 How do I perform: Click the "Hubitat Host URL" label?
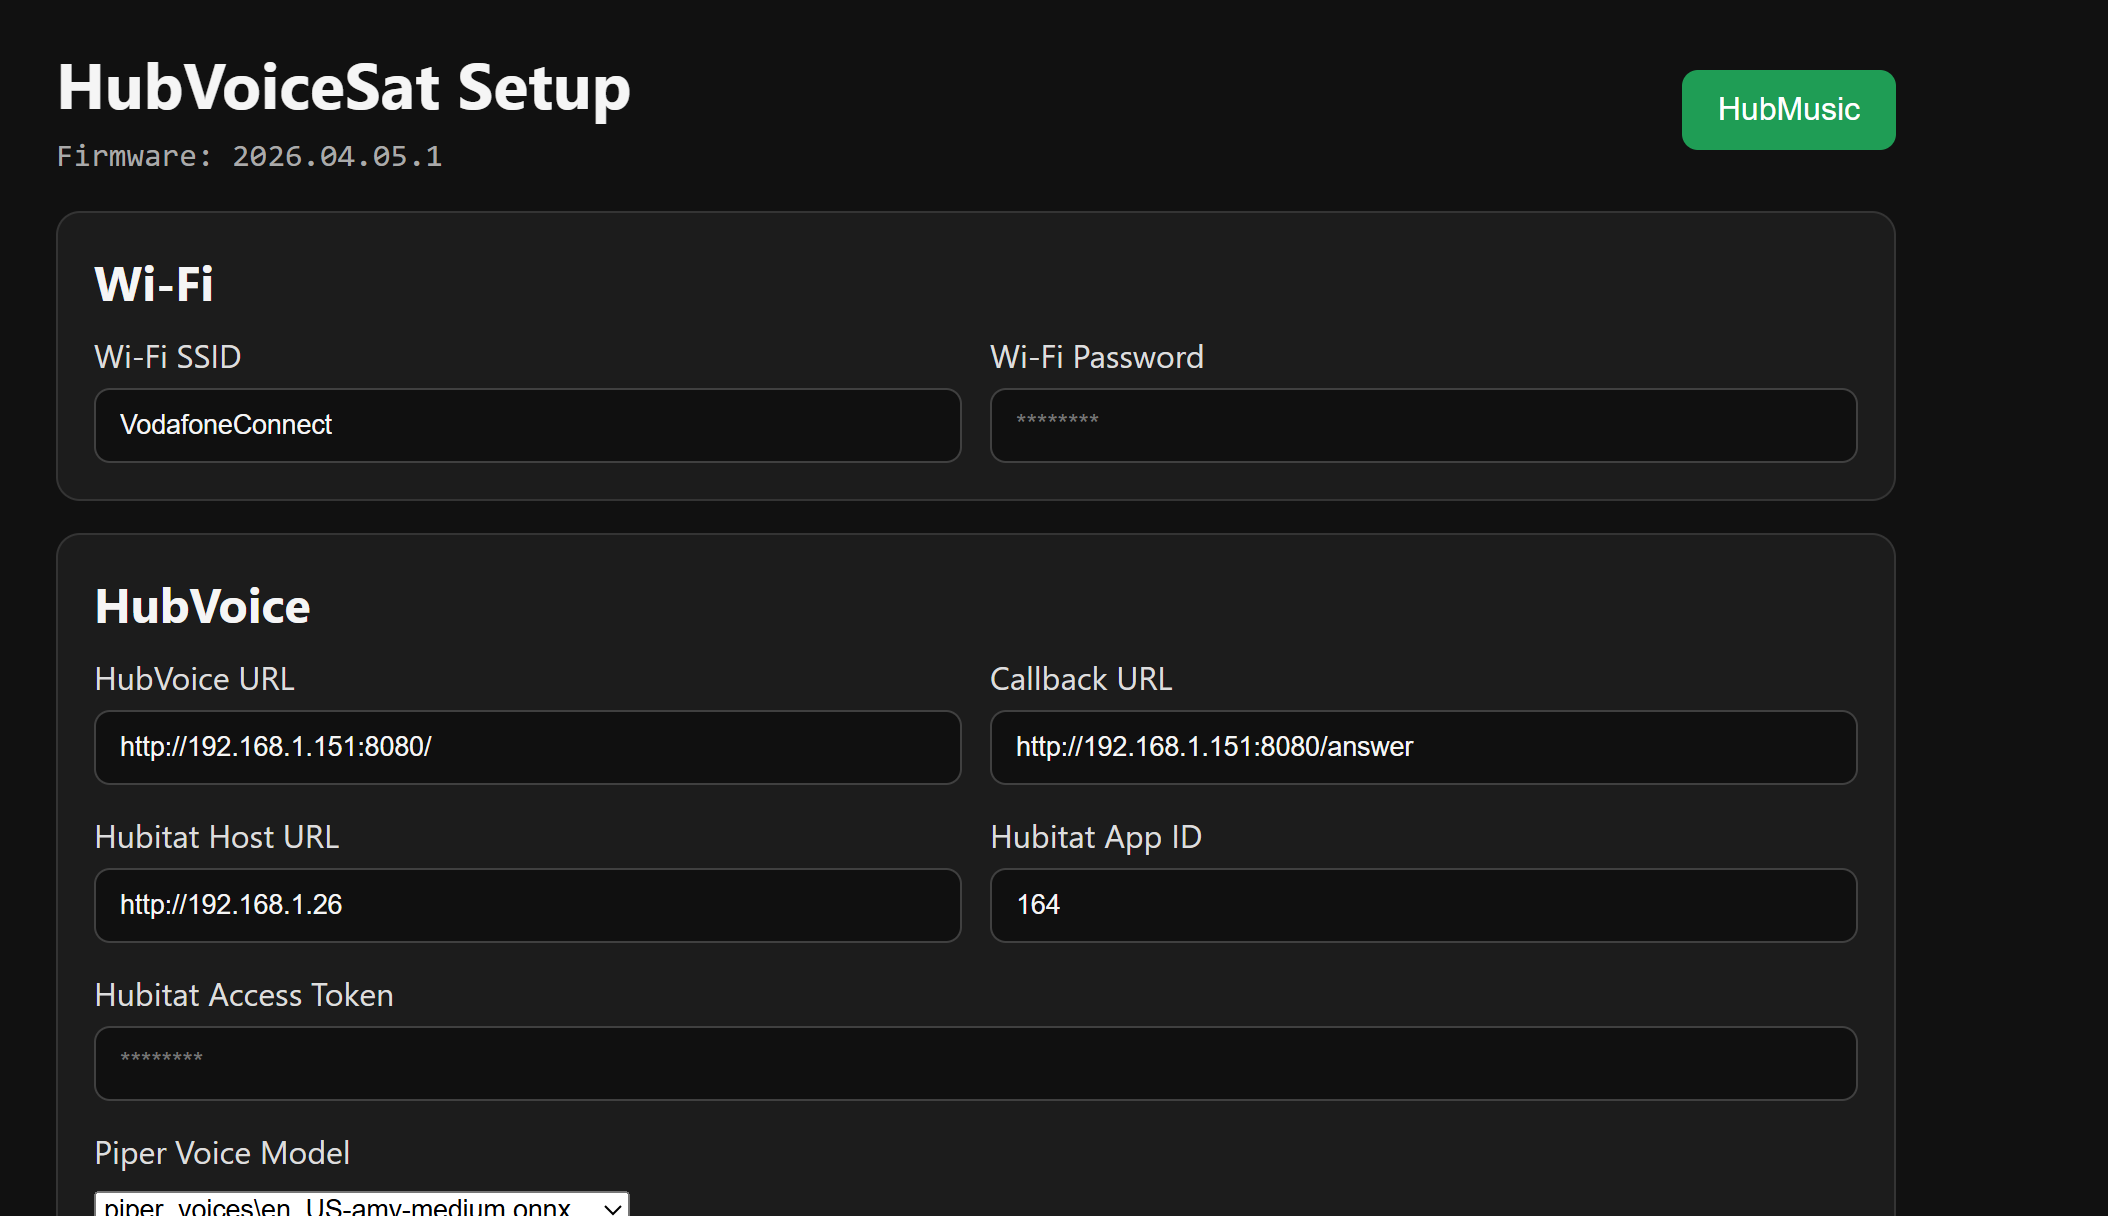click(216, 837)
